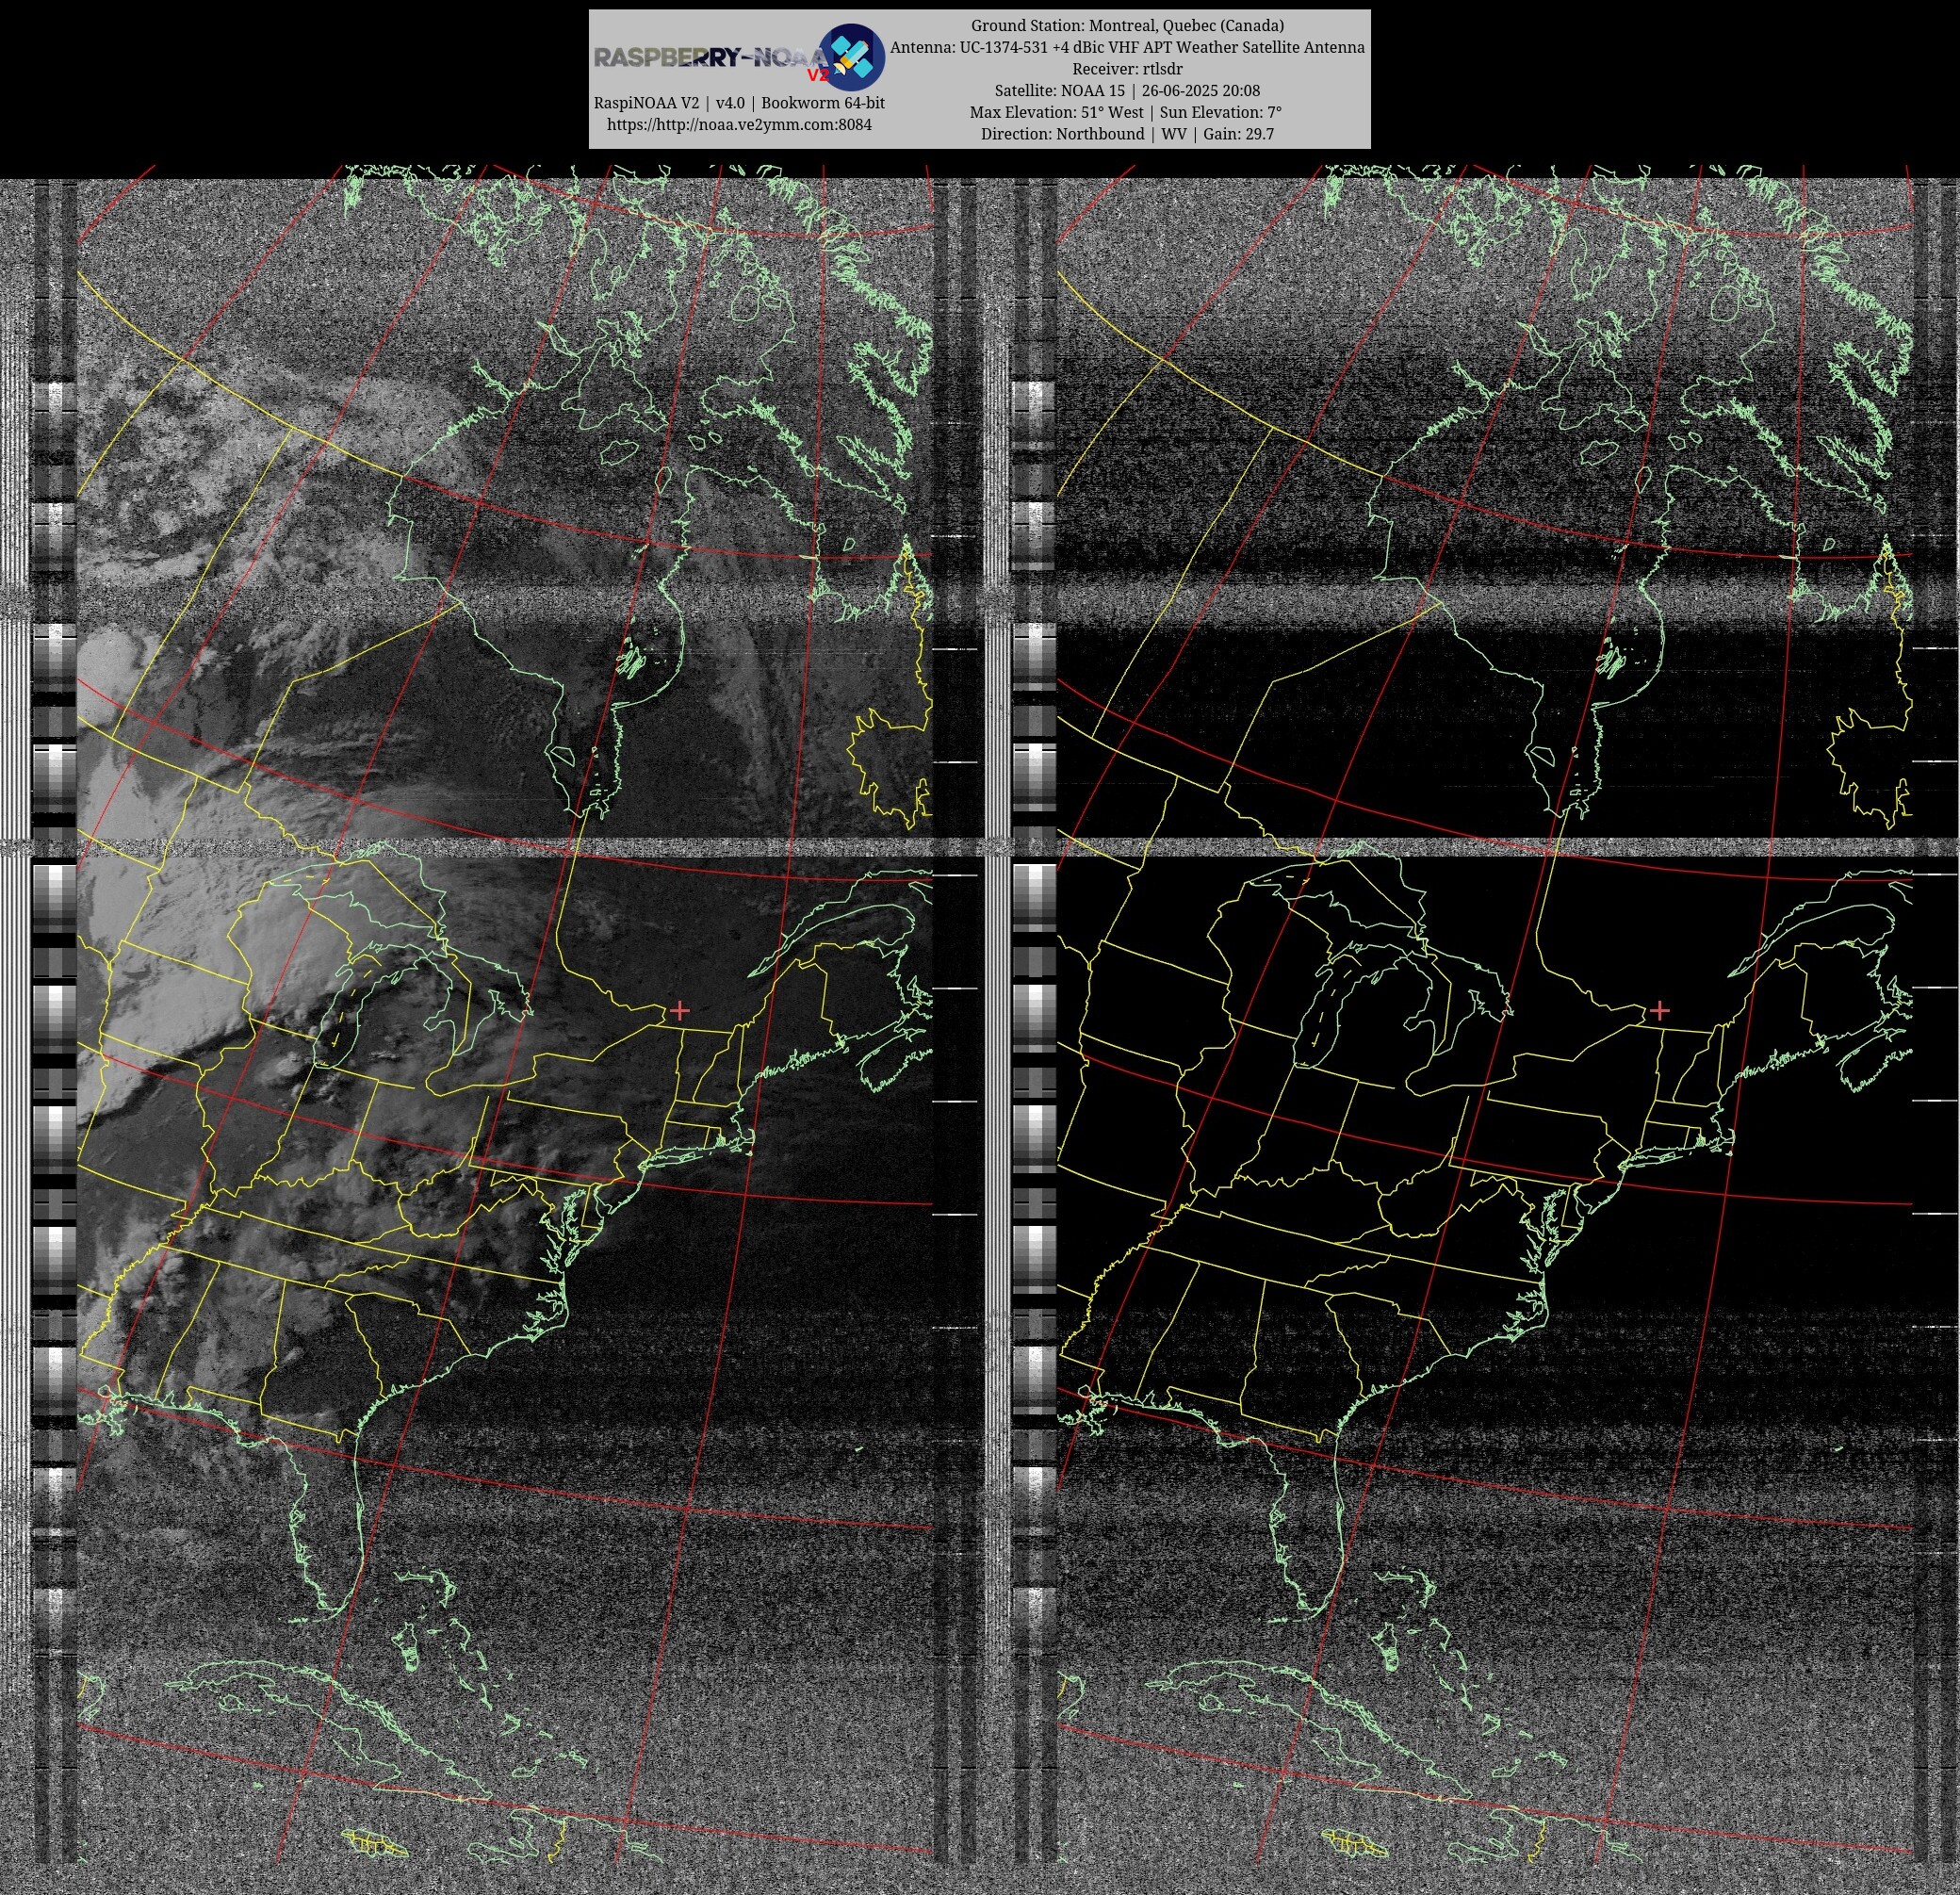Select the 'RaspiNOAA V2 | v4.0 | Bookworm 64-bit' line

point(739,103)
